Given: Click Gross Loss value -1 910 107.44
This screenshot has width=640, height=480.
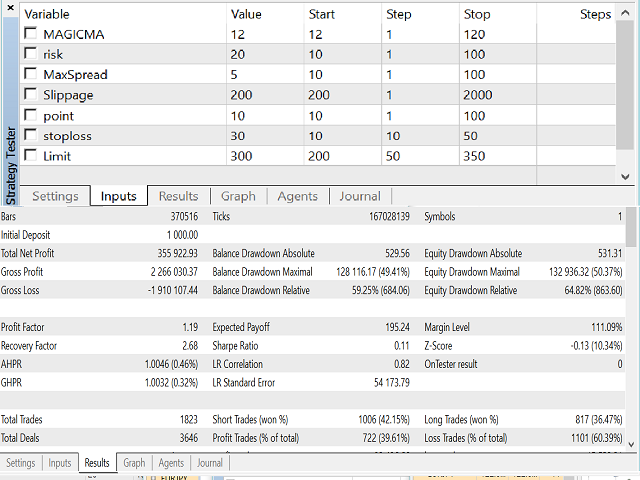Looking at the screenshot, I should coord(173,290).
